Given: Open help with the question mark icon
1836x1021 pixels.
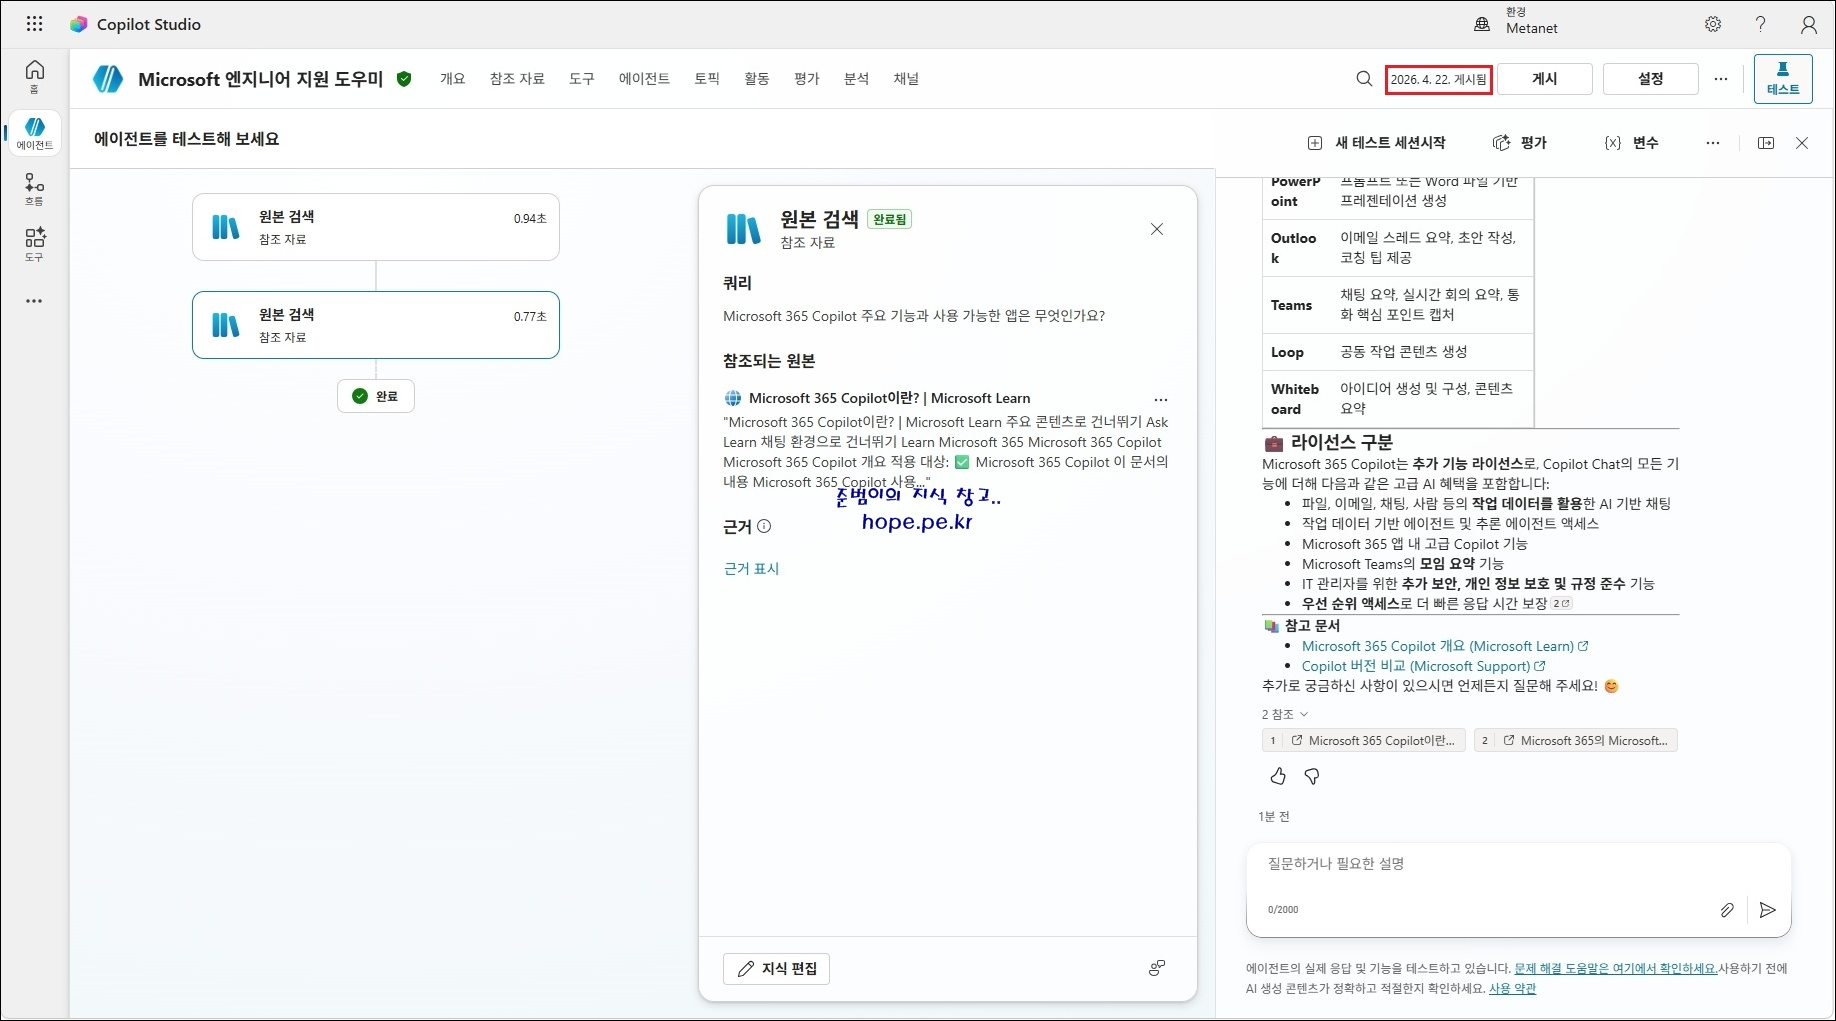Looking at the screenshot, I should coord(1761,24).
